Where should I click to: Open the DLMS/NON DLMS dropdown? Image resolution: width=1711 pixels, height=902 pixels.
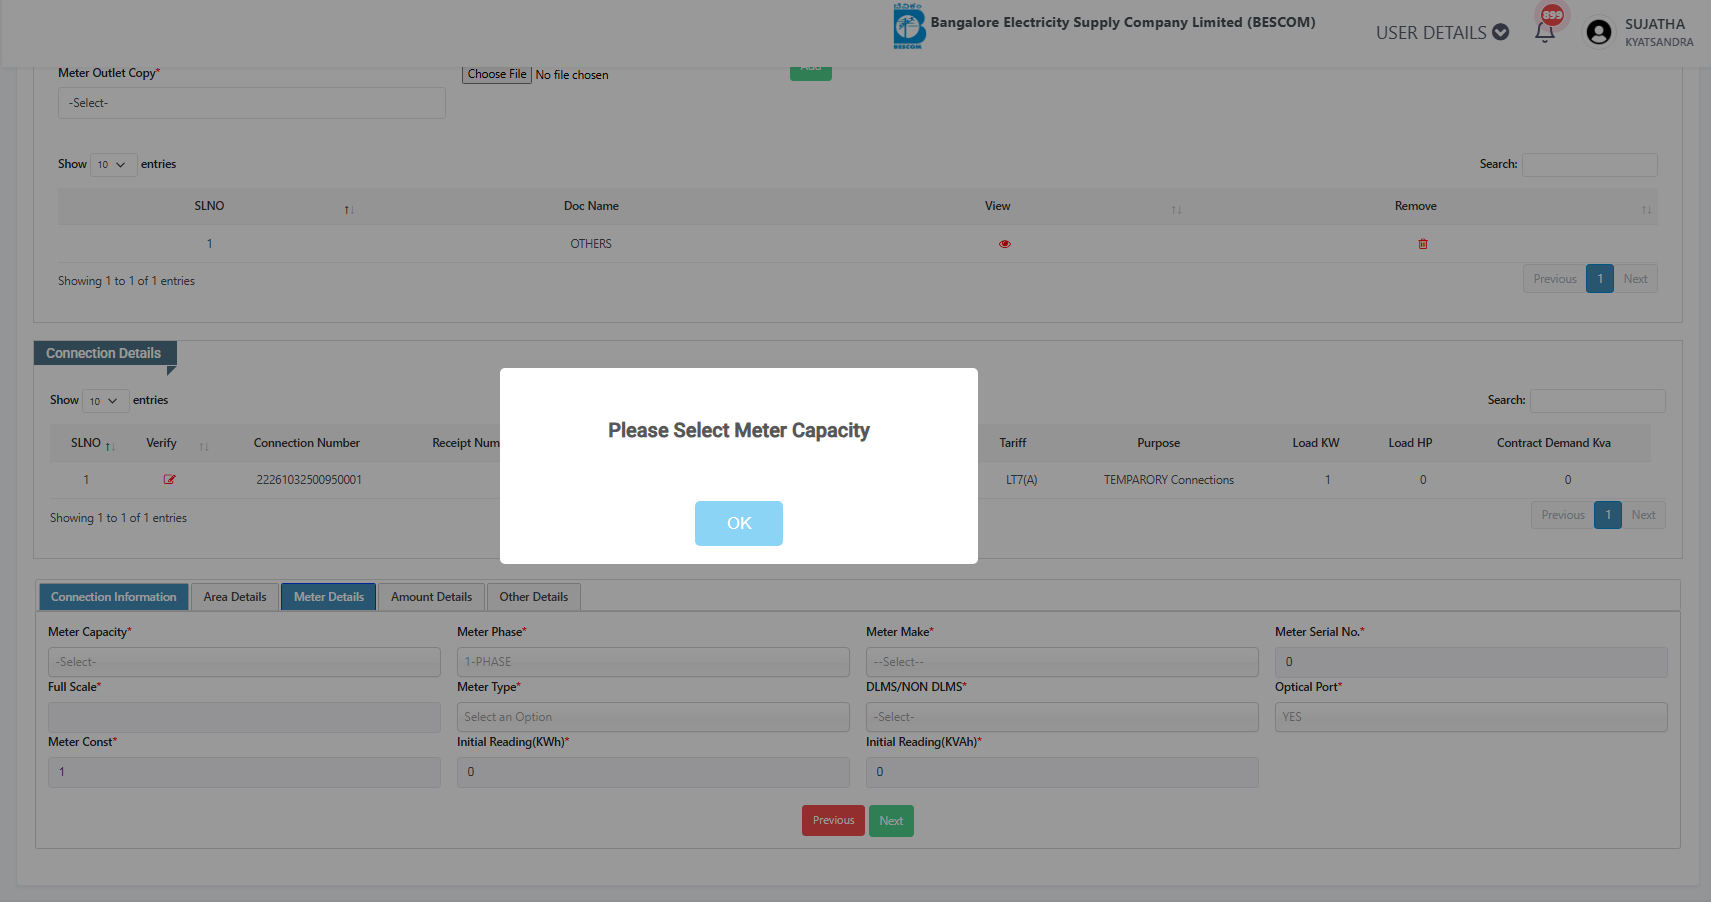point(1062,717)
